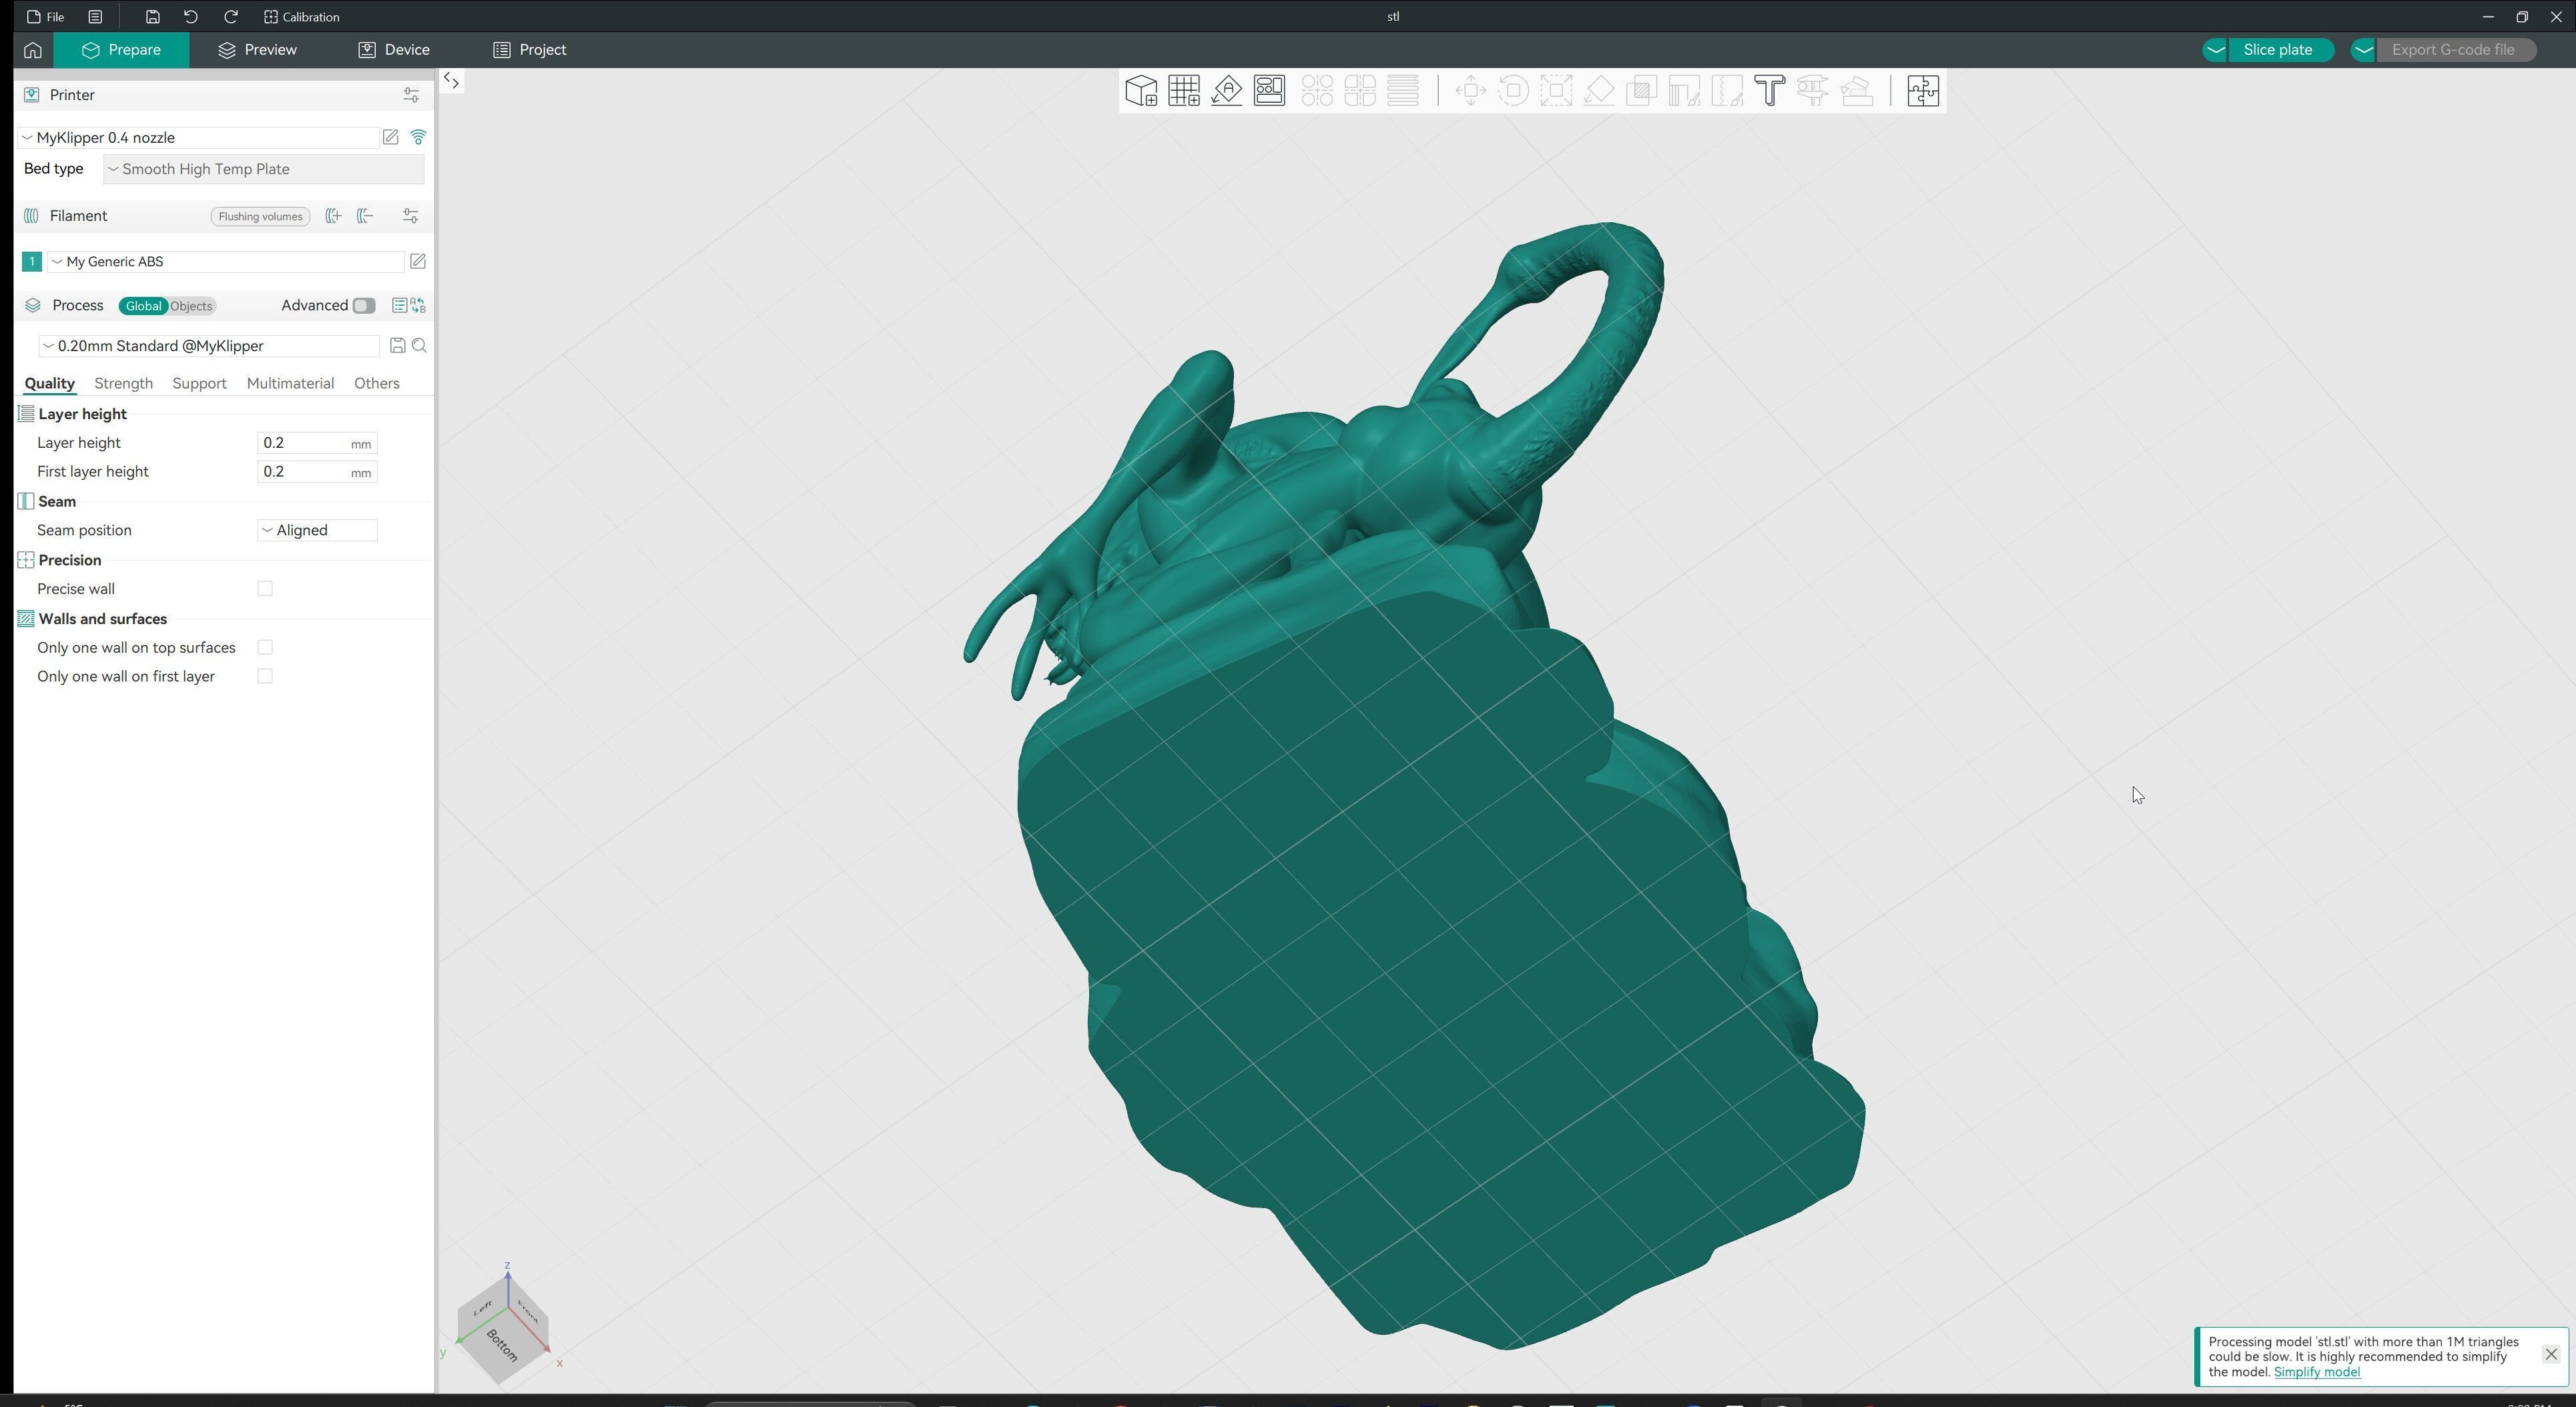Screen dimensions: 2576x1407
Task: Open the Seam position dropdown
Action: tap(317, 531)
